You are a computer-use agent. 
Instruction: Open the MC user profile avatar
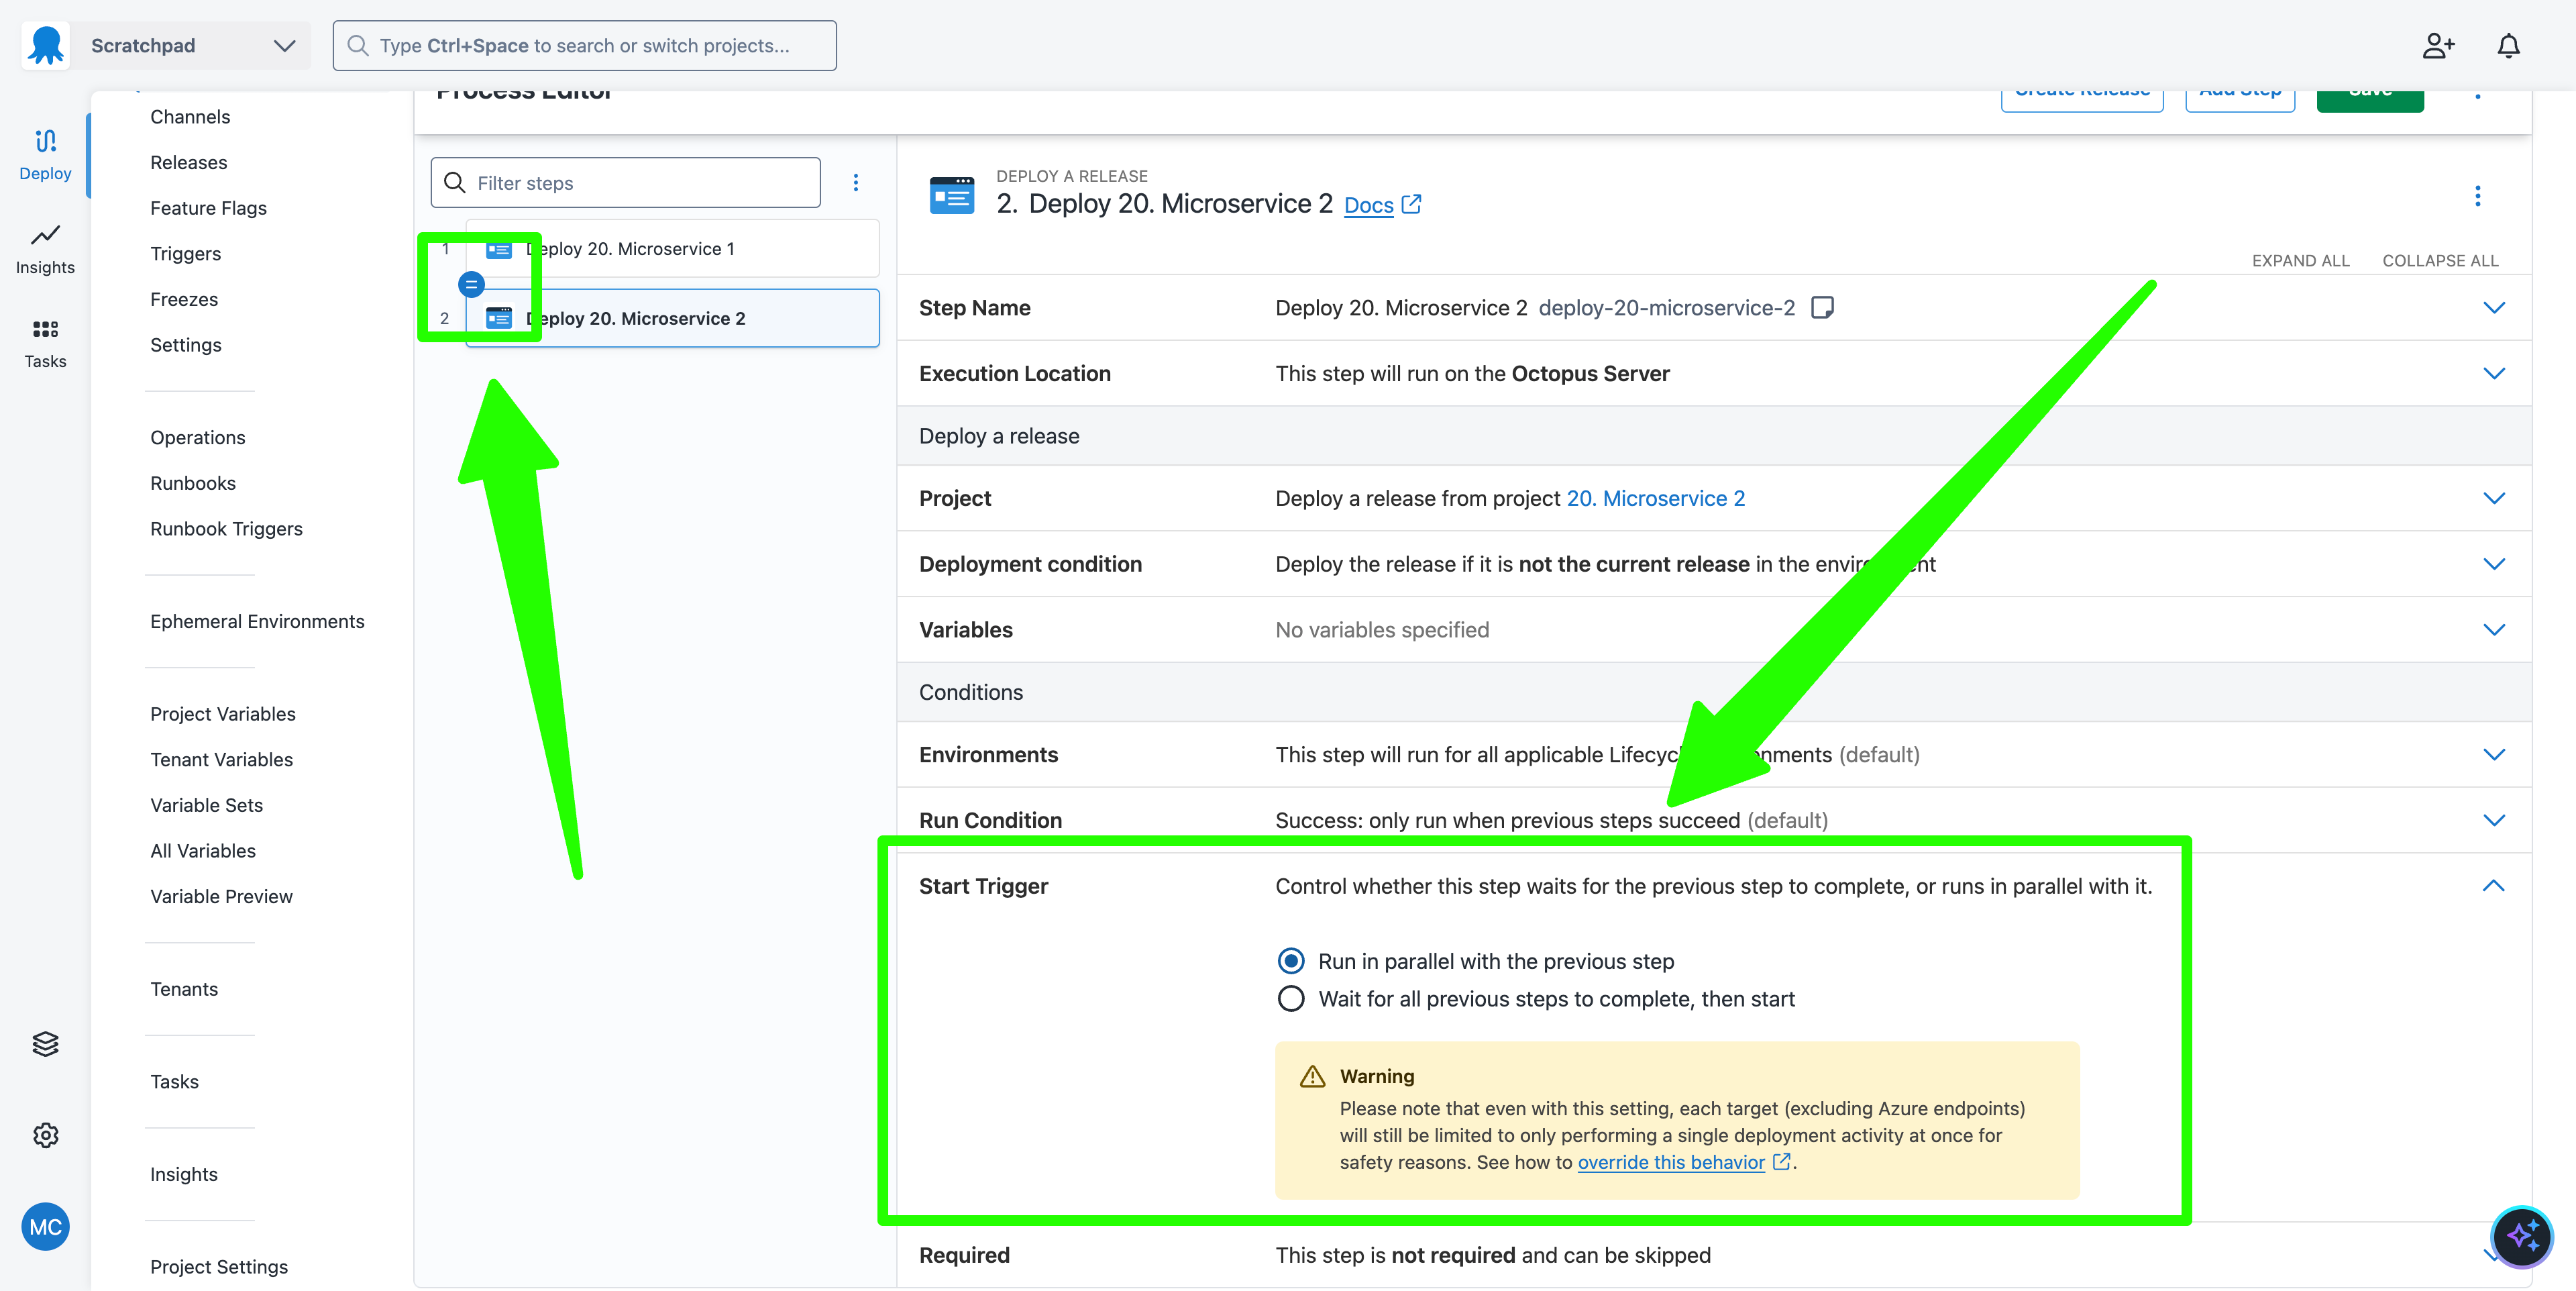click(45, 1227)
